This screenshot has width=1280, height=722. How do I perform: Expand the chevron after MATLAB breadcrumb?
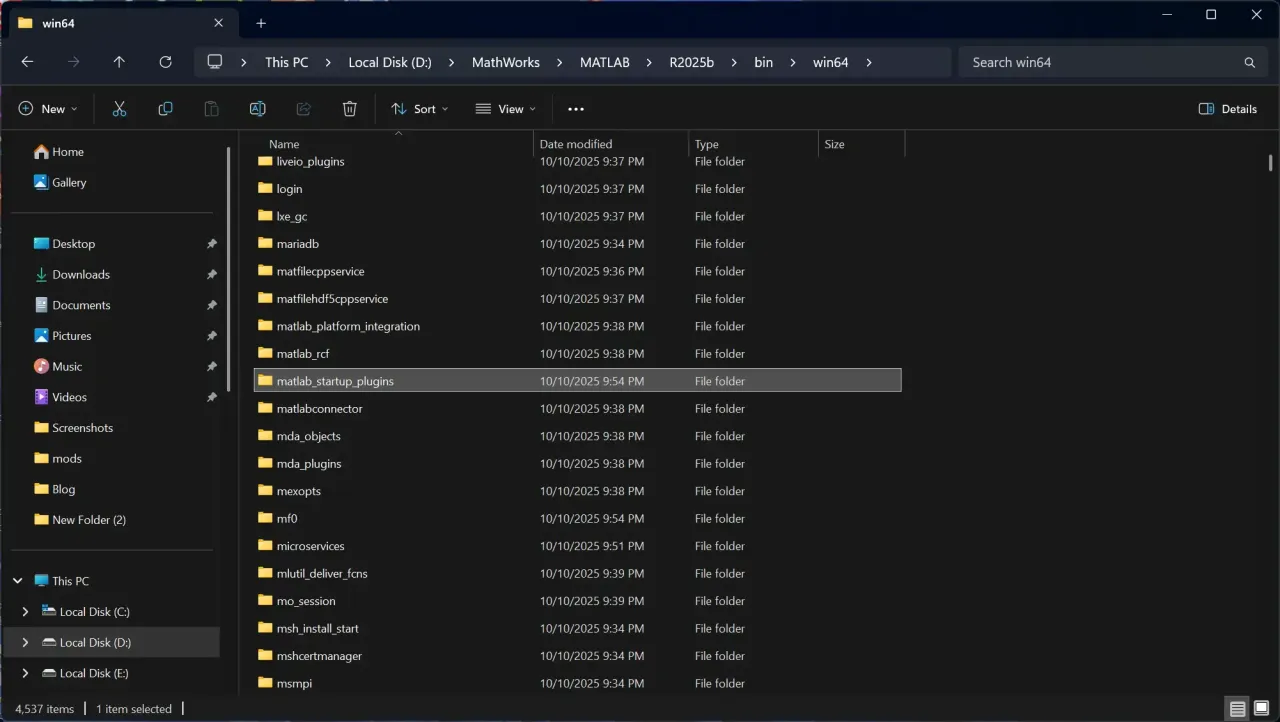pyautogui.click(x=649, y=62)
